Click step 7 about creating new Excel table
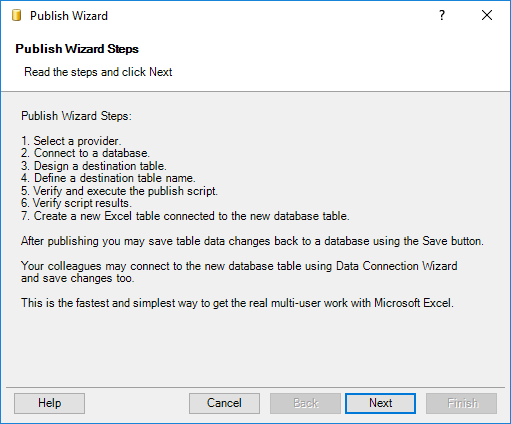This screenshot has height=424, width=511. (185, 216)
